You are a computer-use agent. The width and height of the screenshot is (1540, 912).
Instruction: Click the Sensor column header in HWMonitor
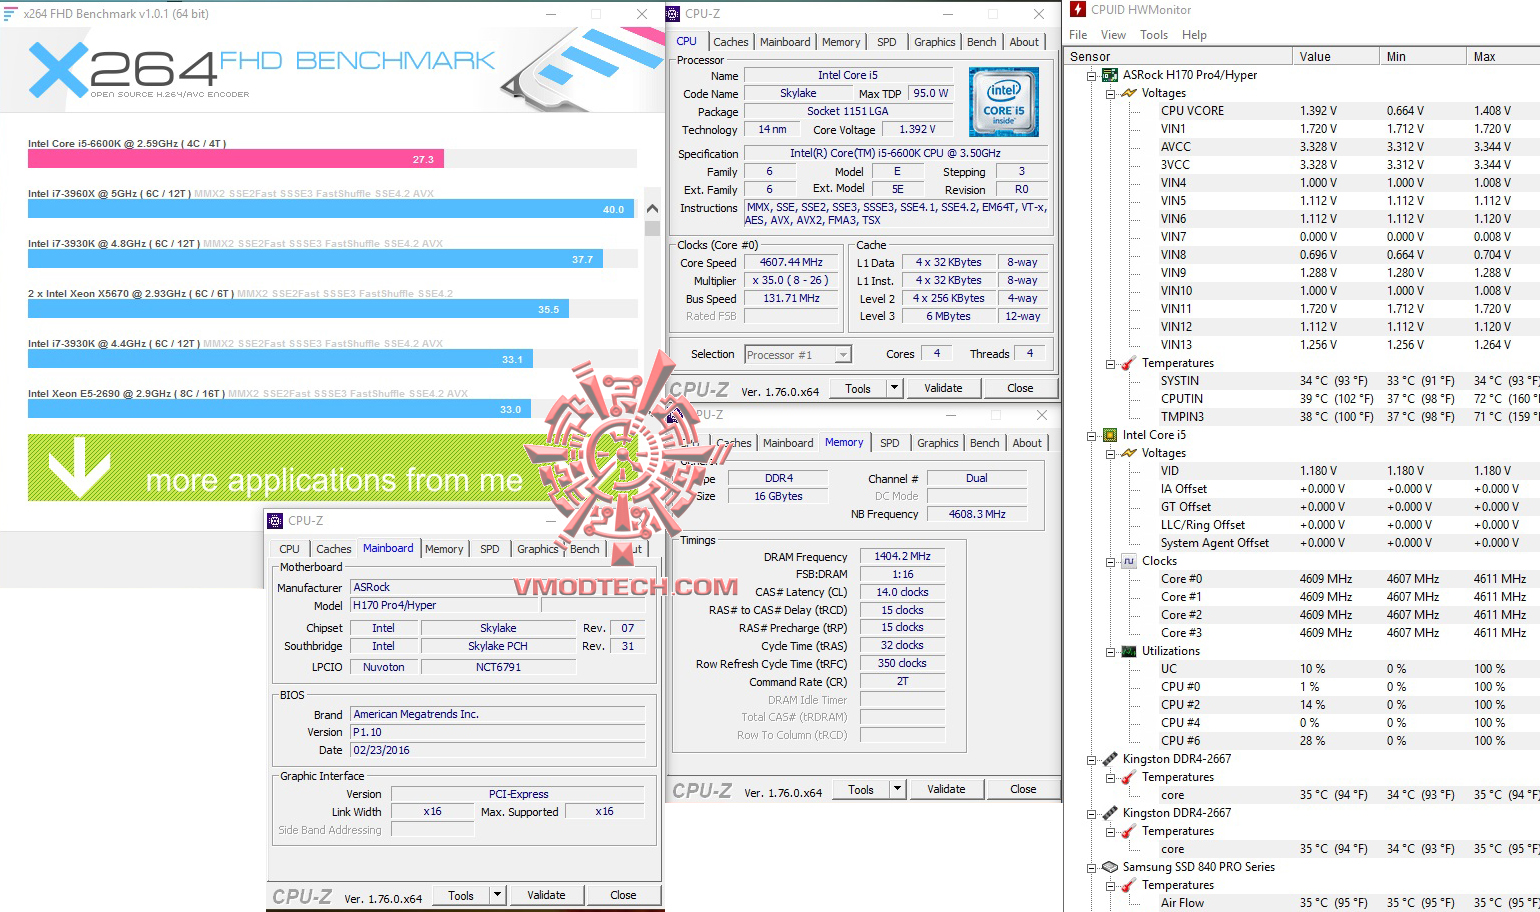[x=1178, y=57]
